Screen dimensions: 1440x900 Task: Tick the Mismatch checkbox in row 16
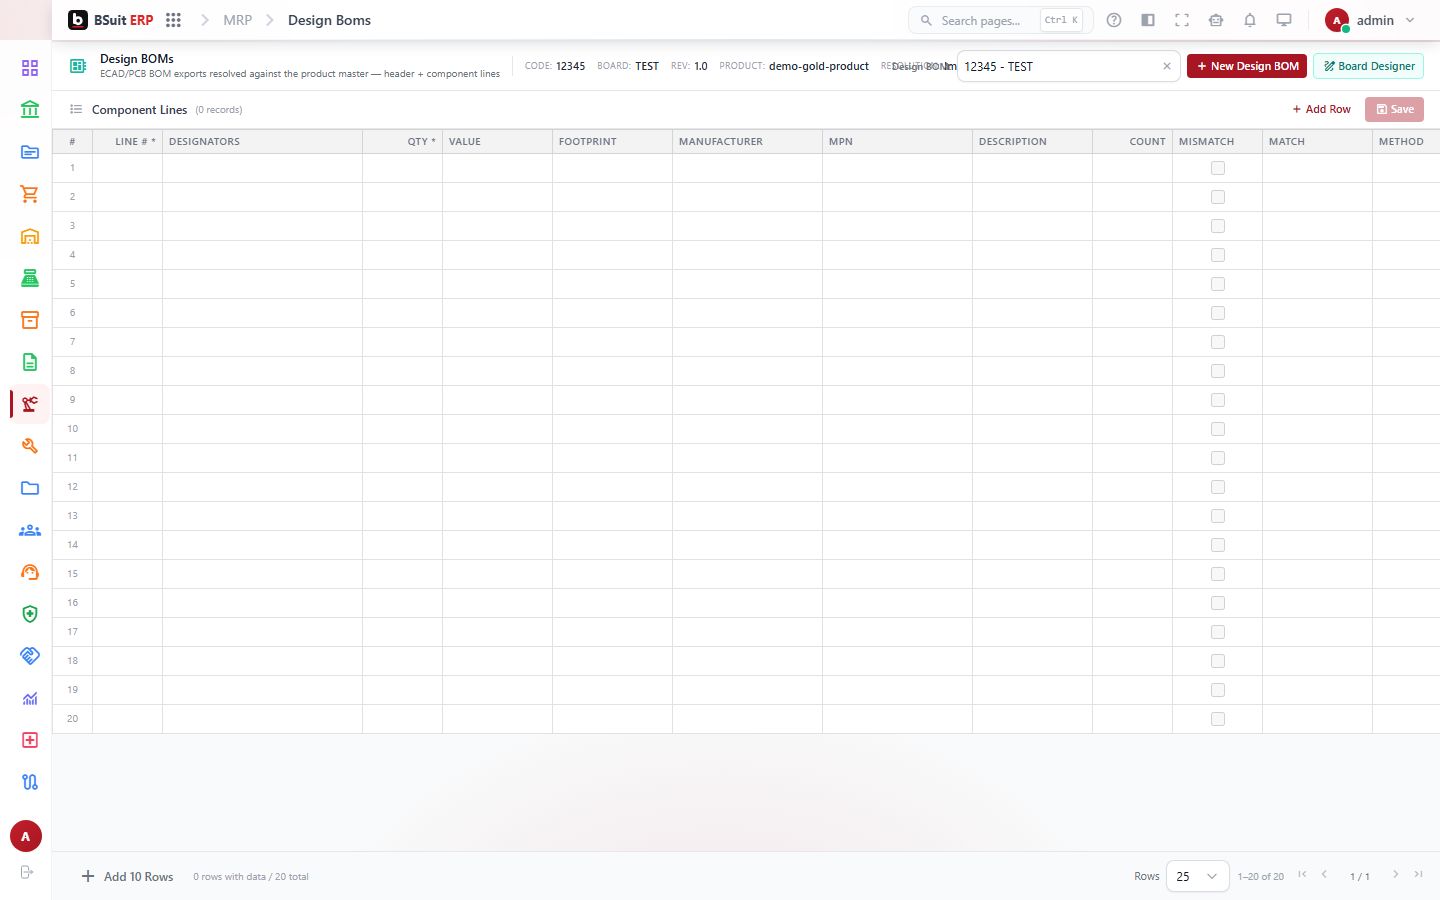point(1217,603)
